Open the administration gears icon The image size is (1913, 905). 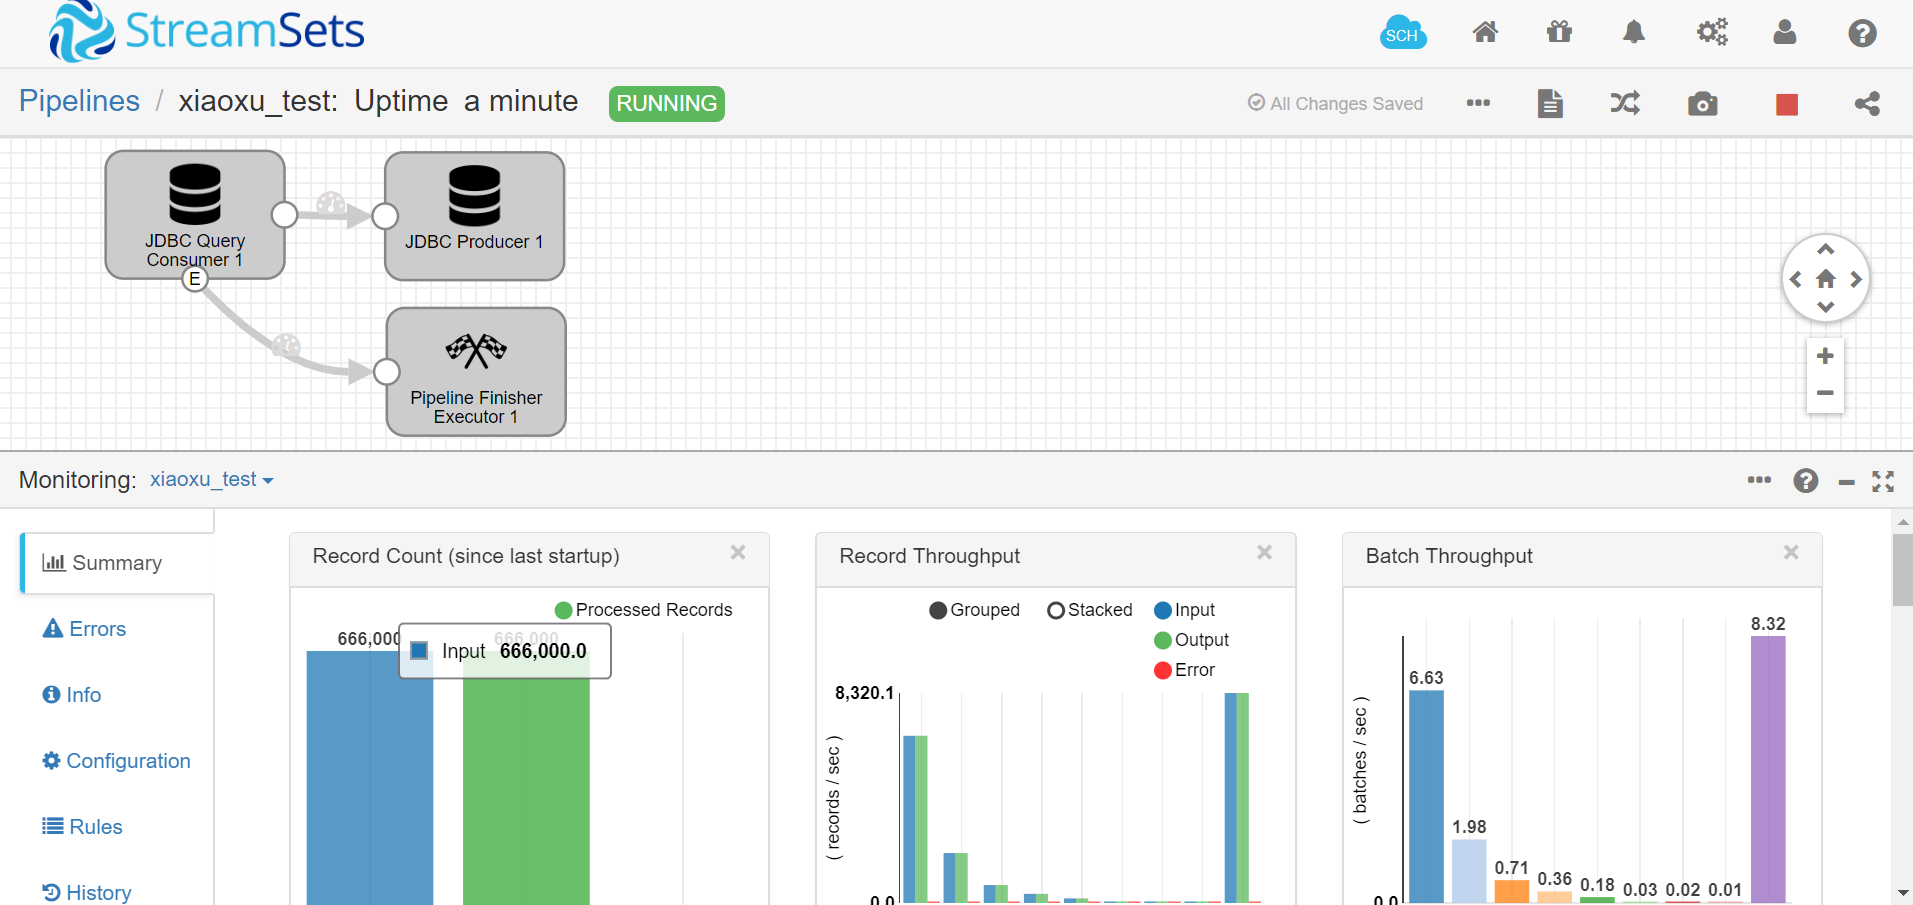coord(1712,32)
